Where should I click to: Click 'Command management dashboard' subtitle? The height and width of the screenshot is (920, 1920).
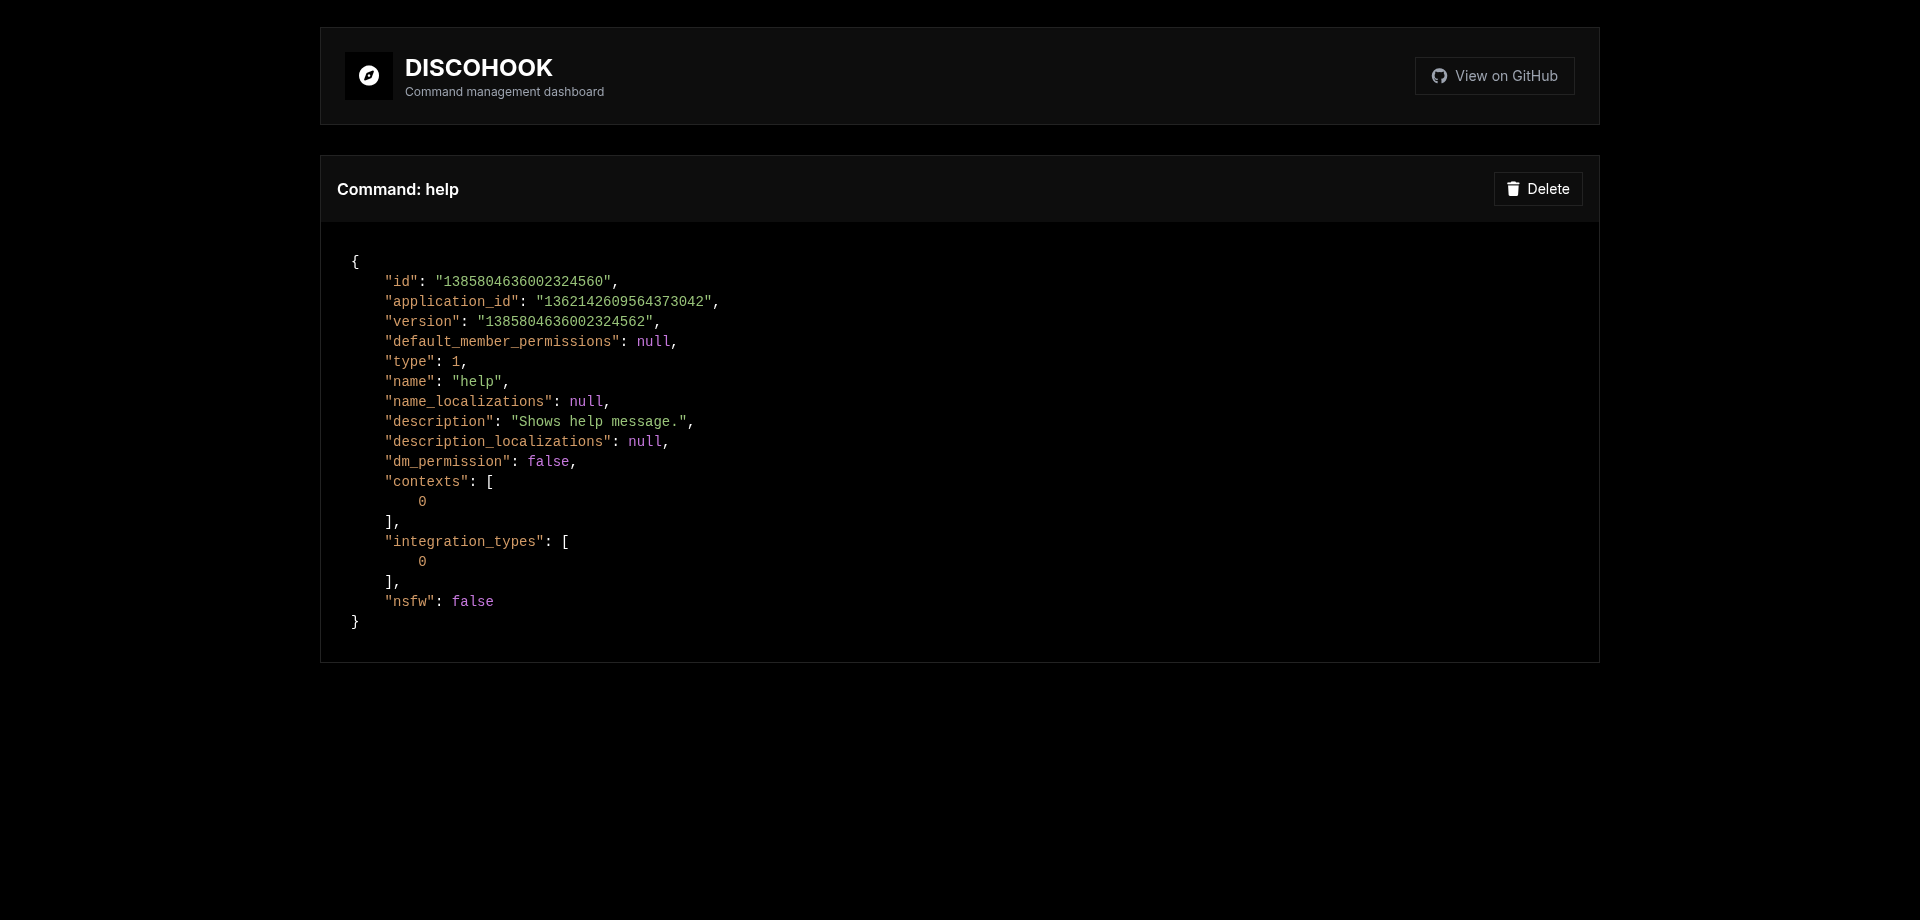coord(504,92)
